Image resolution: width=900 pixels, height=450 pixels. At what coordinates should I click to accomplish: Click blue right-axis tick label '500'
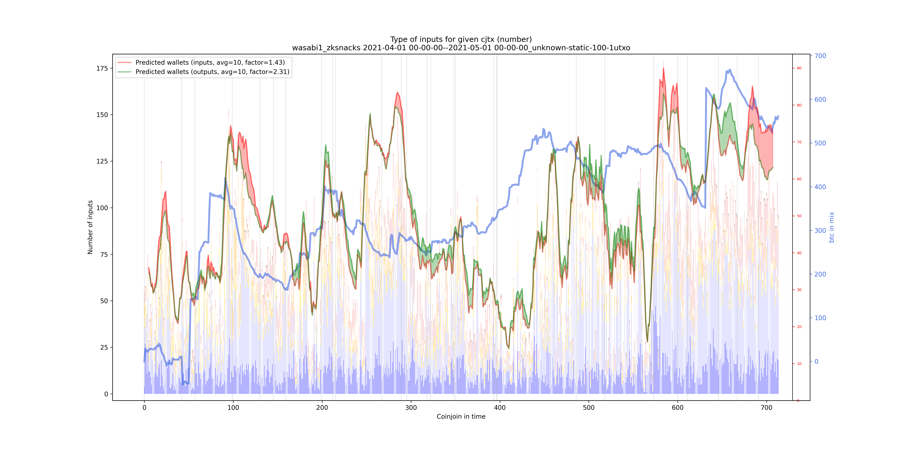tap(818, 143)
